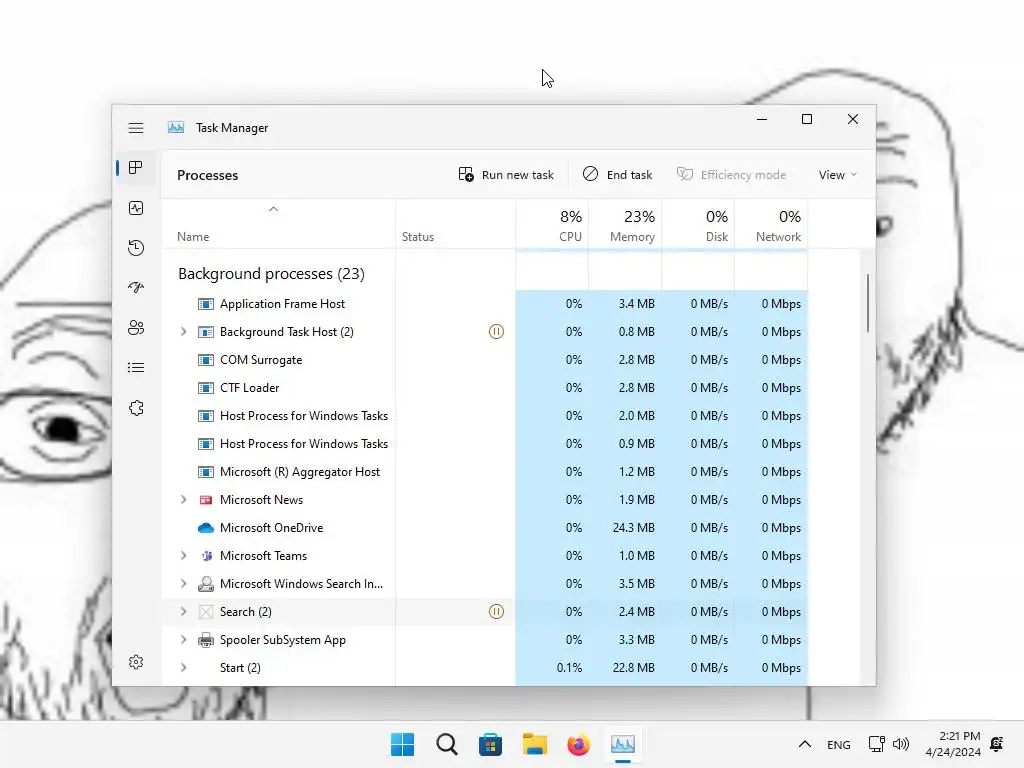Open the App history sidebar icon

click(x=136, y=248)
